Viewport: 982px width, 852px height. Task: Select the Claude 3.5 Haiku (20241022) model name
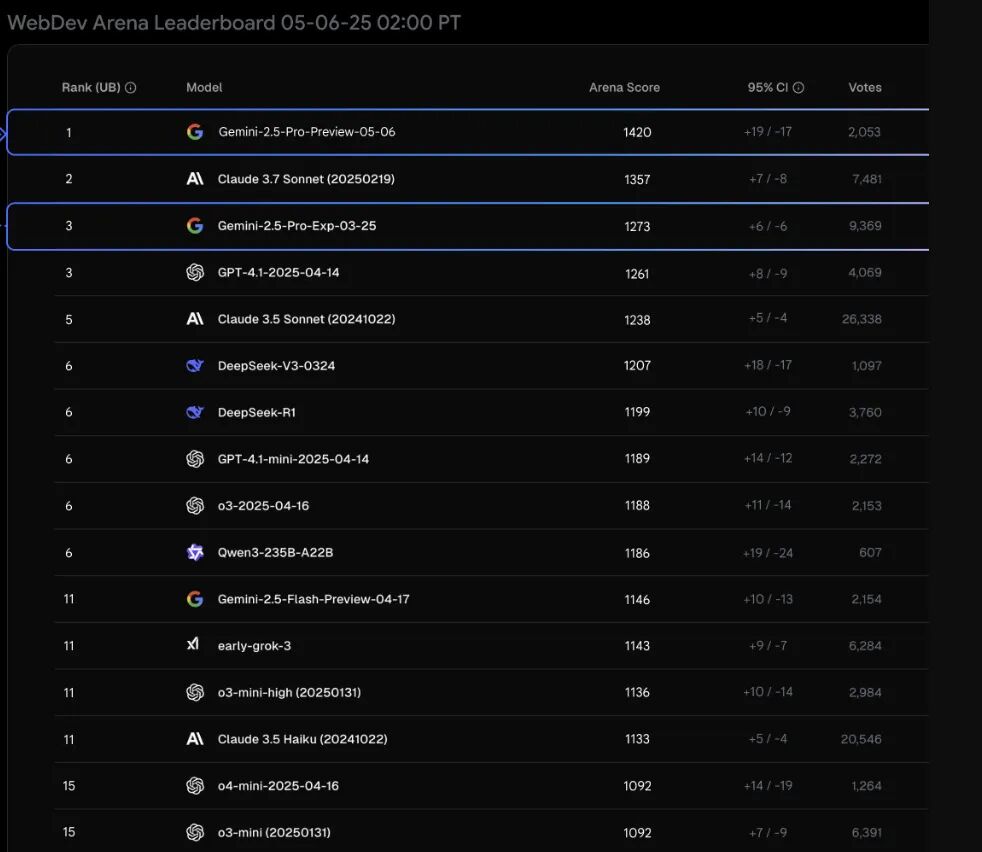(x=302, y=739)
